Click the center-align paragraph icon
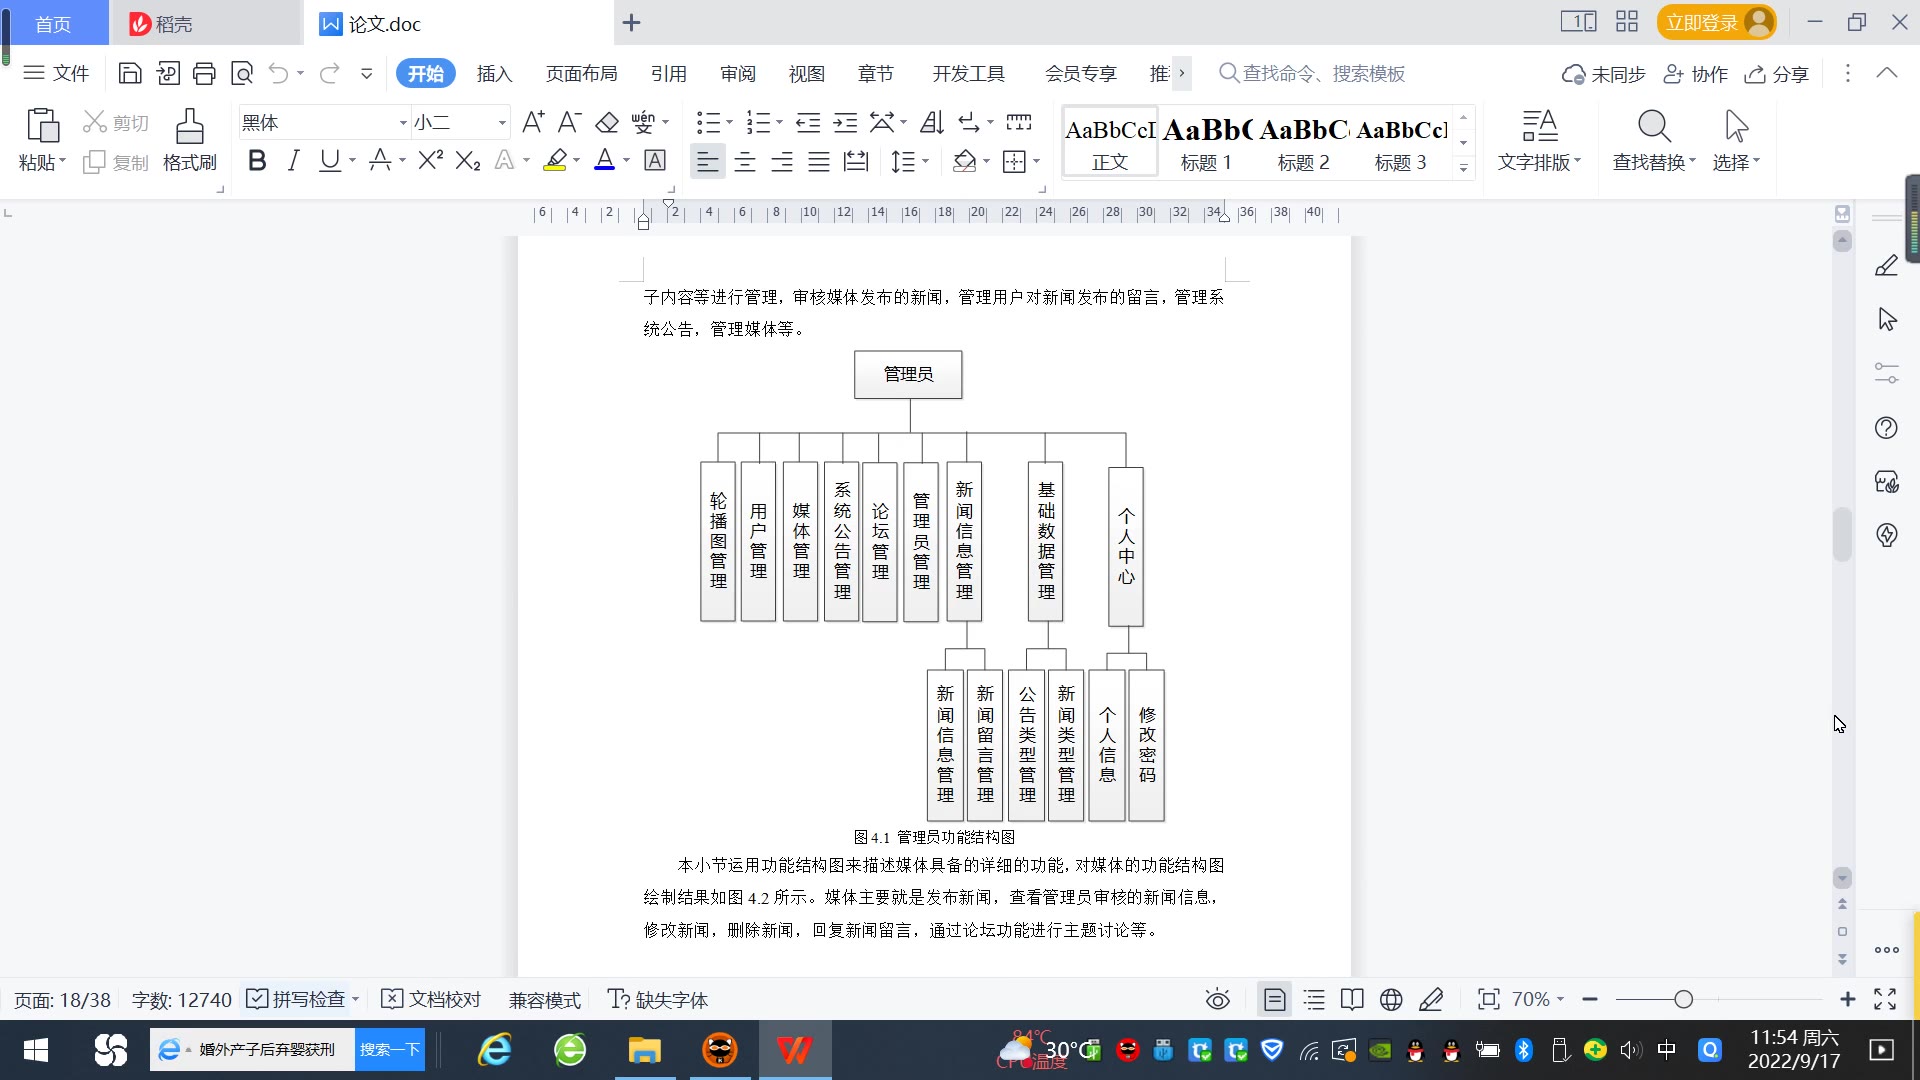Viewport: 1920px width, 1080px height. coord(745,162)
